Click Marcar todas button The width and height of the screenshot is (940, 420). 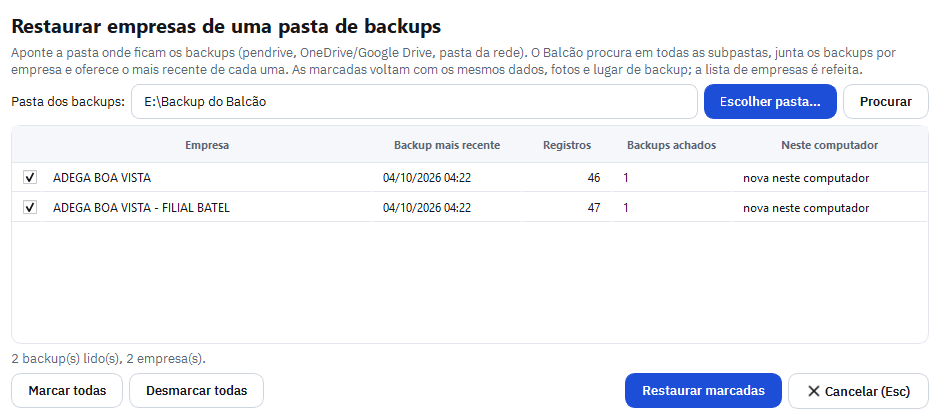click(67, 391)
